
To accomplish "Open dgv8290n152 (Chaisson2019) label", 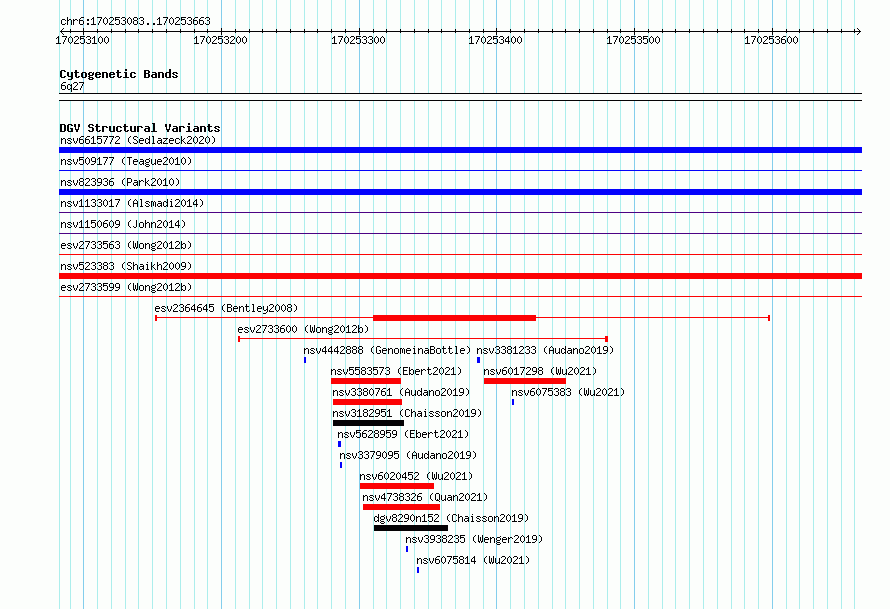I will tap(451, 518).
